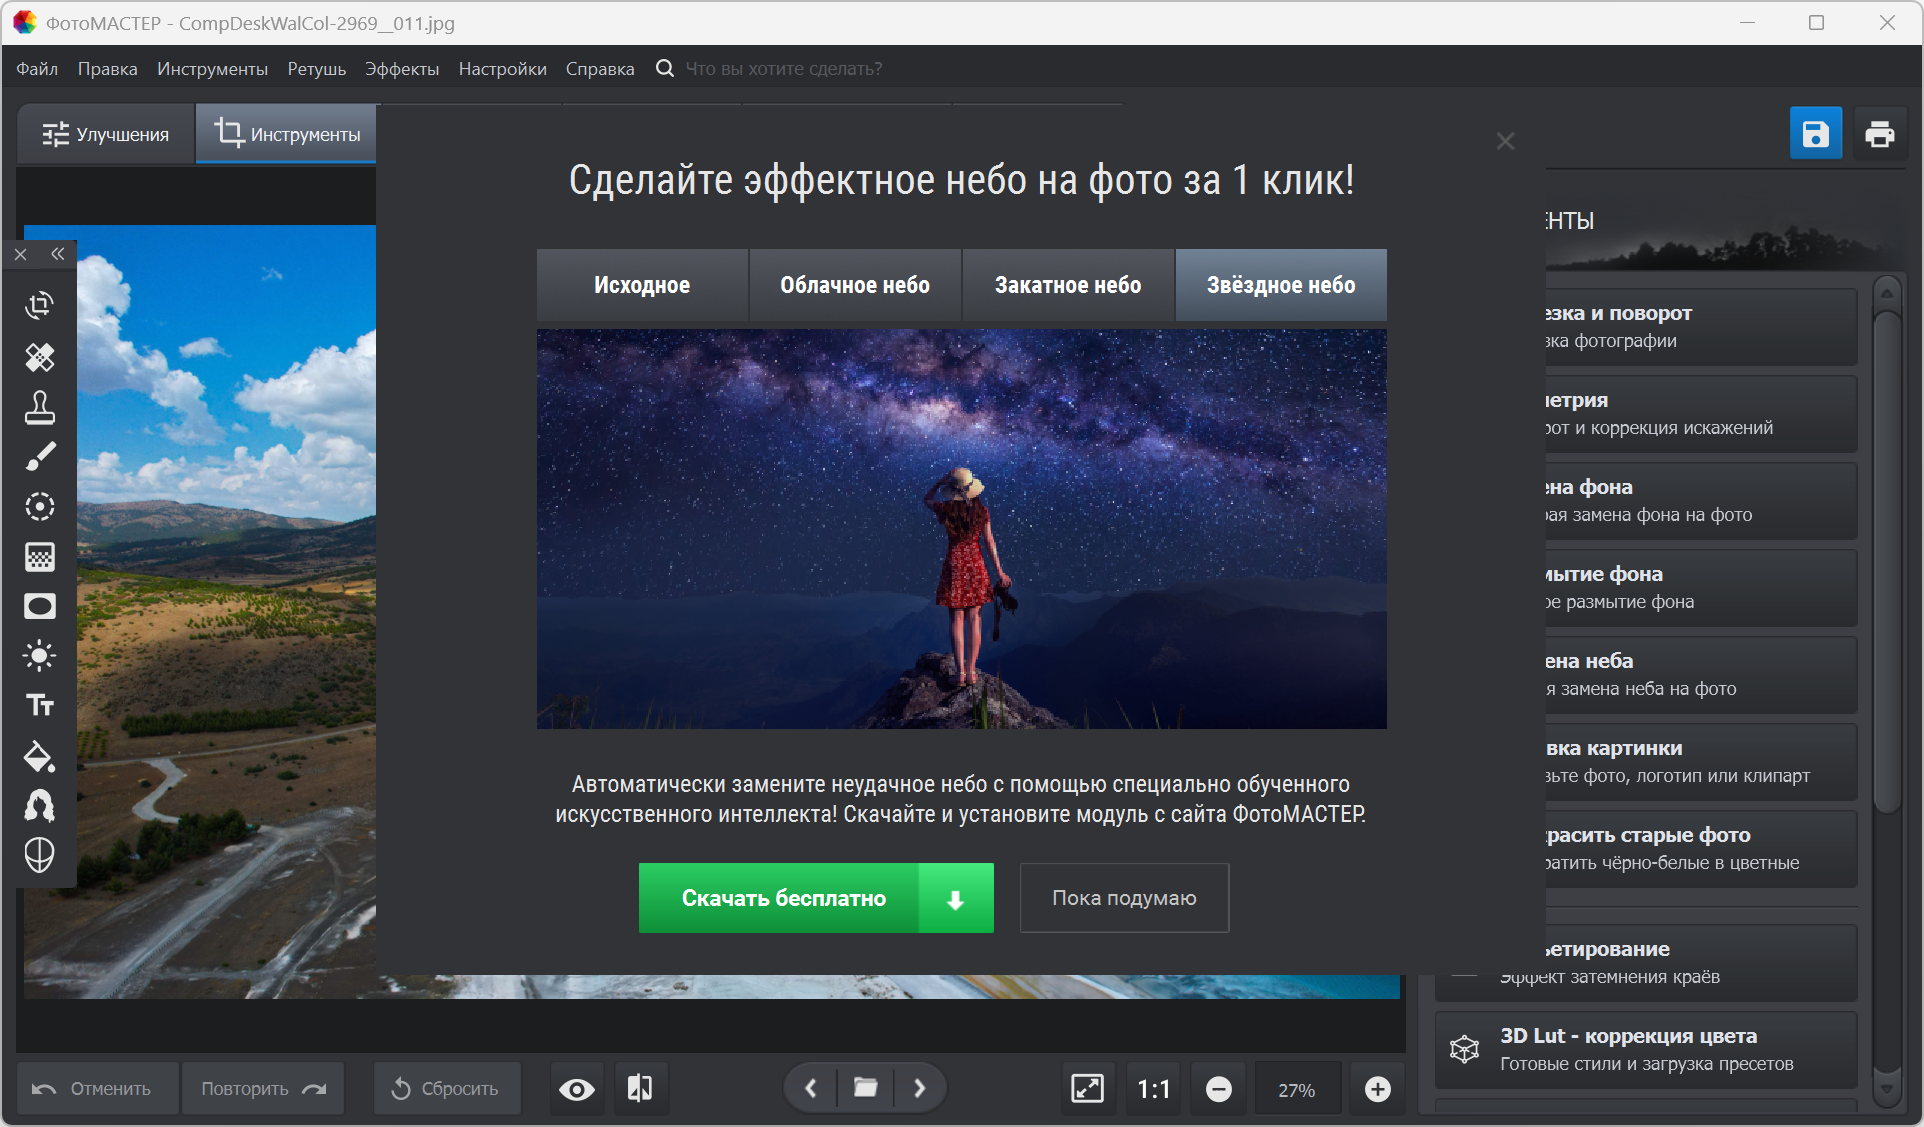Viewport: 1924px width, 1127px height.
Task: Select the stamp tool icon
Action: pos(40,407)
